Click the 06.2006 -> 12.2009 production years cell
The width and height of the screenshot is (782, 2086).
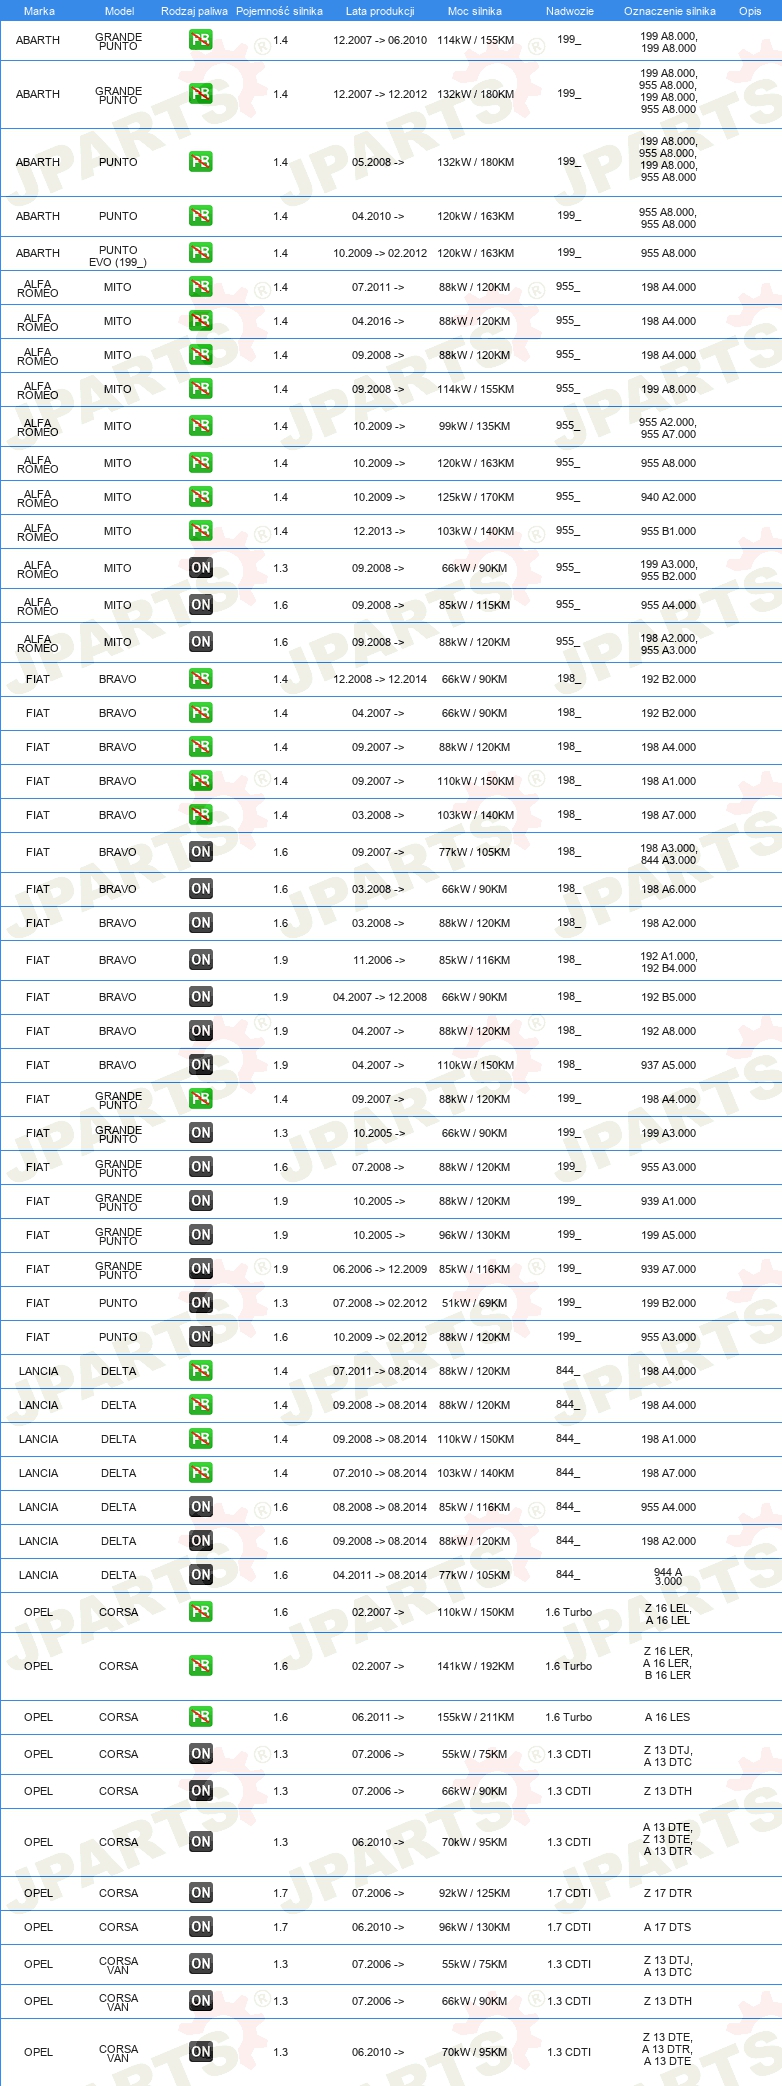coord(380,1269)
